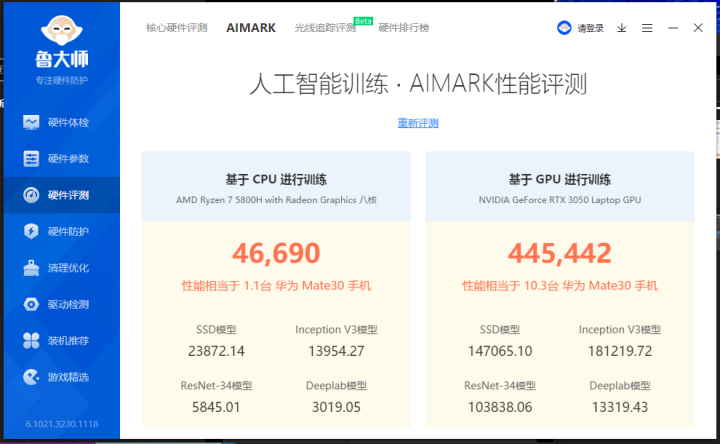Screen dimensions: 720x444
Task: Click GPU SSD模型 value 147065.10
Action: click(x=500, y=351)
